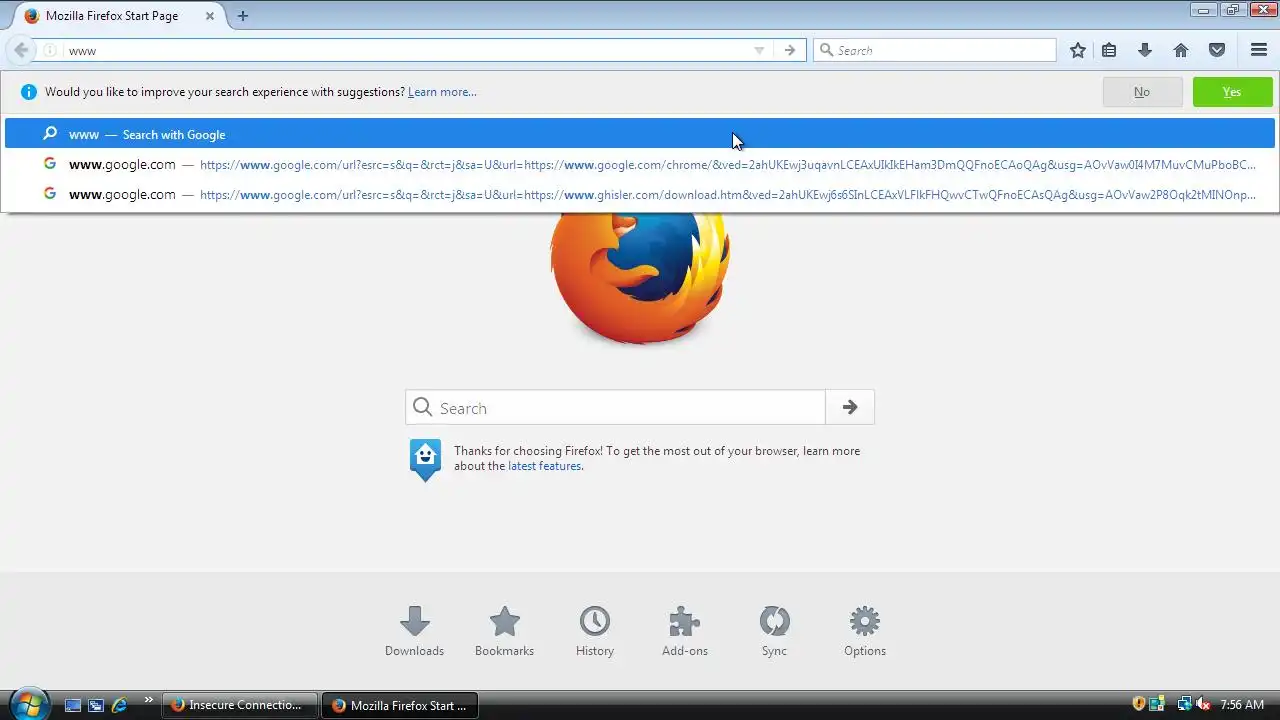Select the ghisler.com download history suggestion
Screen dimensions: 1280x720
pos(640,194)
